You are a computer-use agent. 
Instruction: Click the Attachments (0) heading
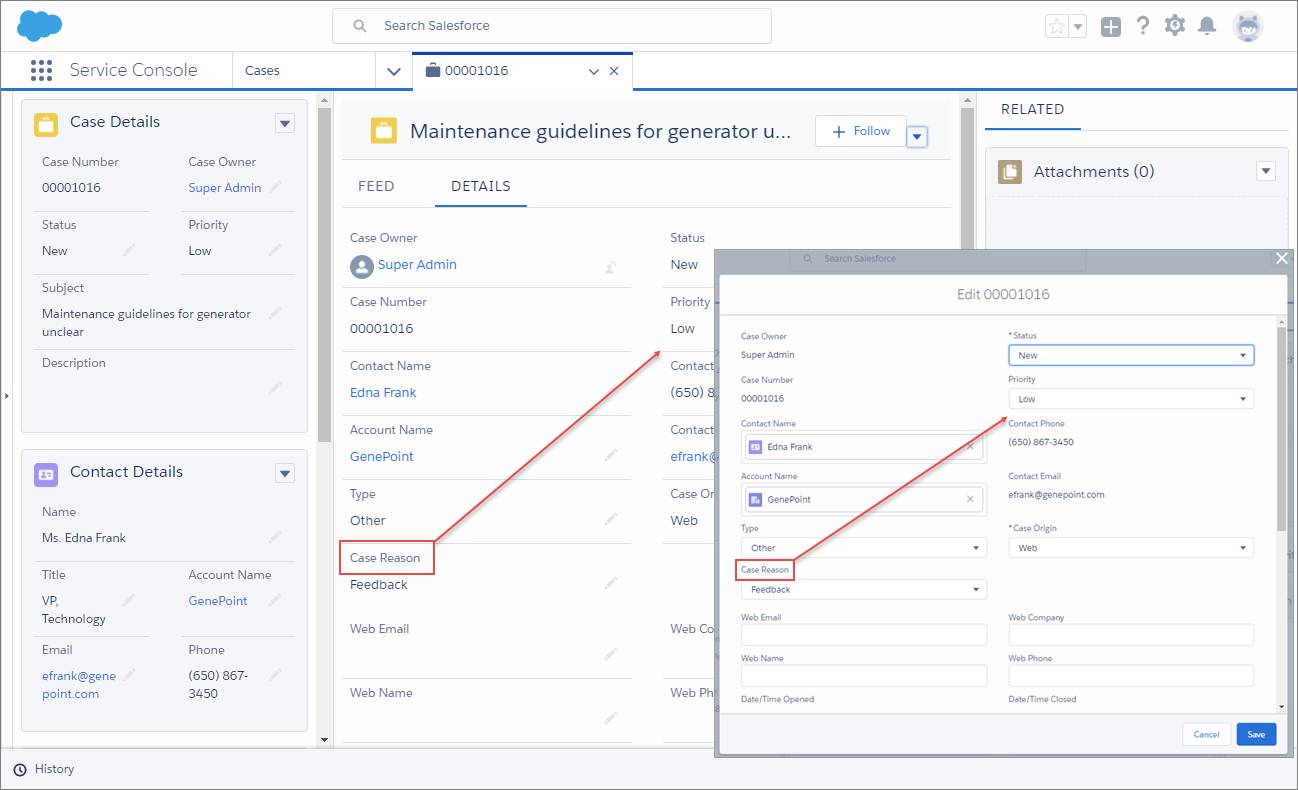(x=1094, y=171)
